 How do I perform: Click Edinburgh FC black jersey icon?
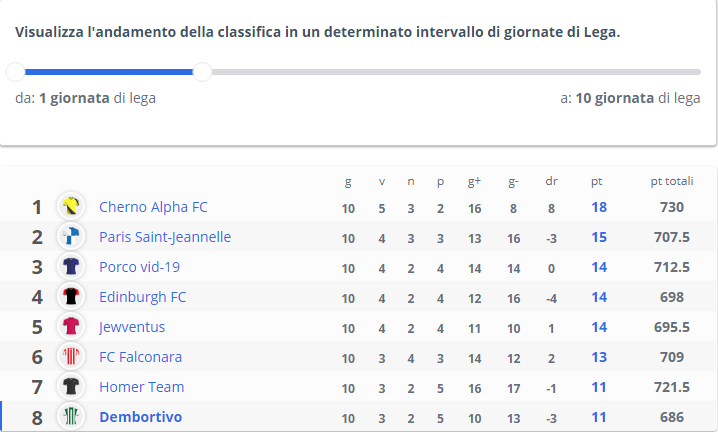click(71, 296)
